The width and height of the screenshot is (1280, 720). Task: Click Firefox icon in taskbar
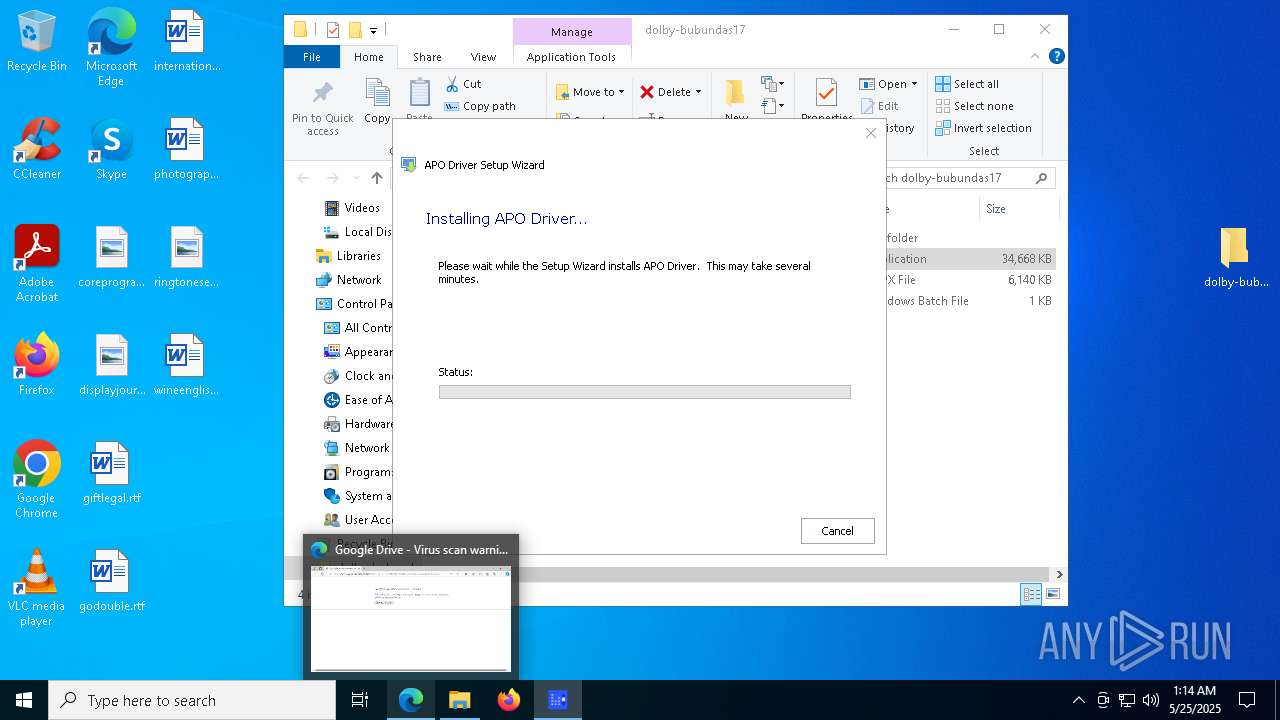tap(509, 700)
